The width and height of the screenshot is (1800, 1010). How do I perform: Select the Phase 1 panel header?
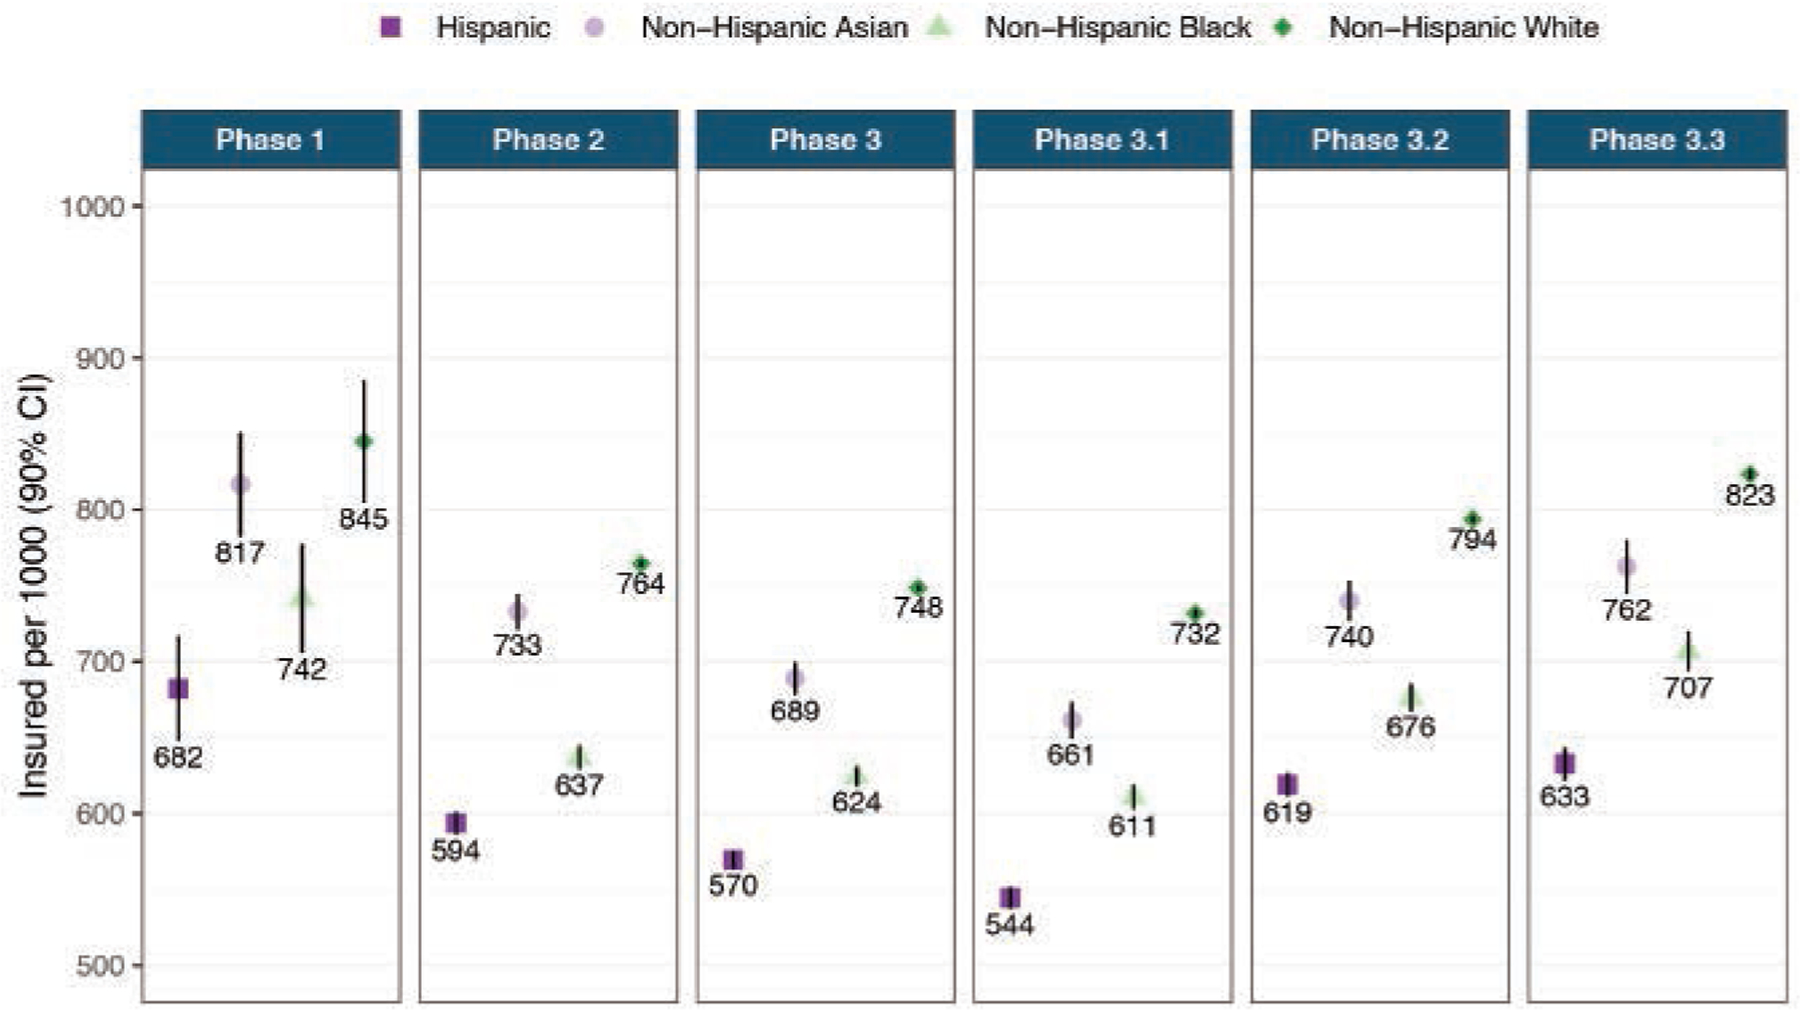pyautogui.click(x=270, y=140)
